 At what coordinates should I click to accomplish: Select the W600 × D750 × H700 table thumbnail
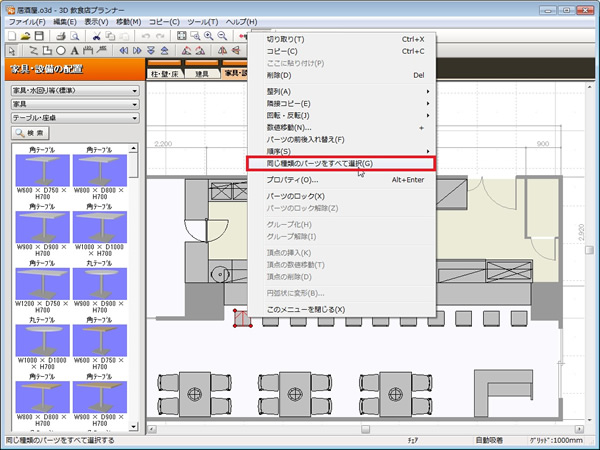coord(40,167)
